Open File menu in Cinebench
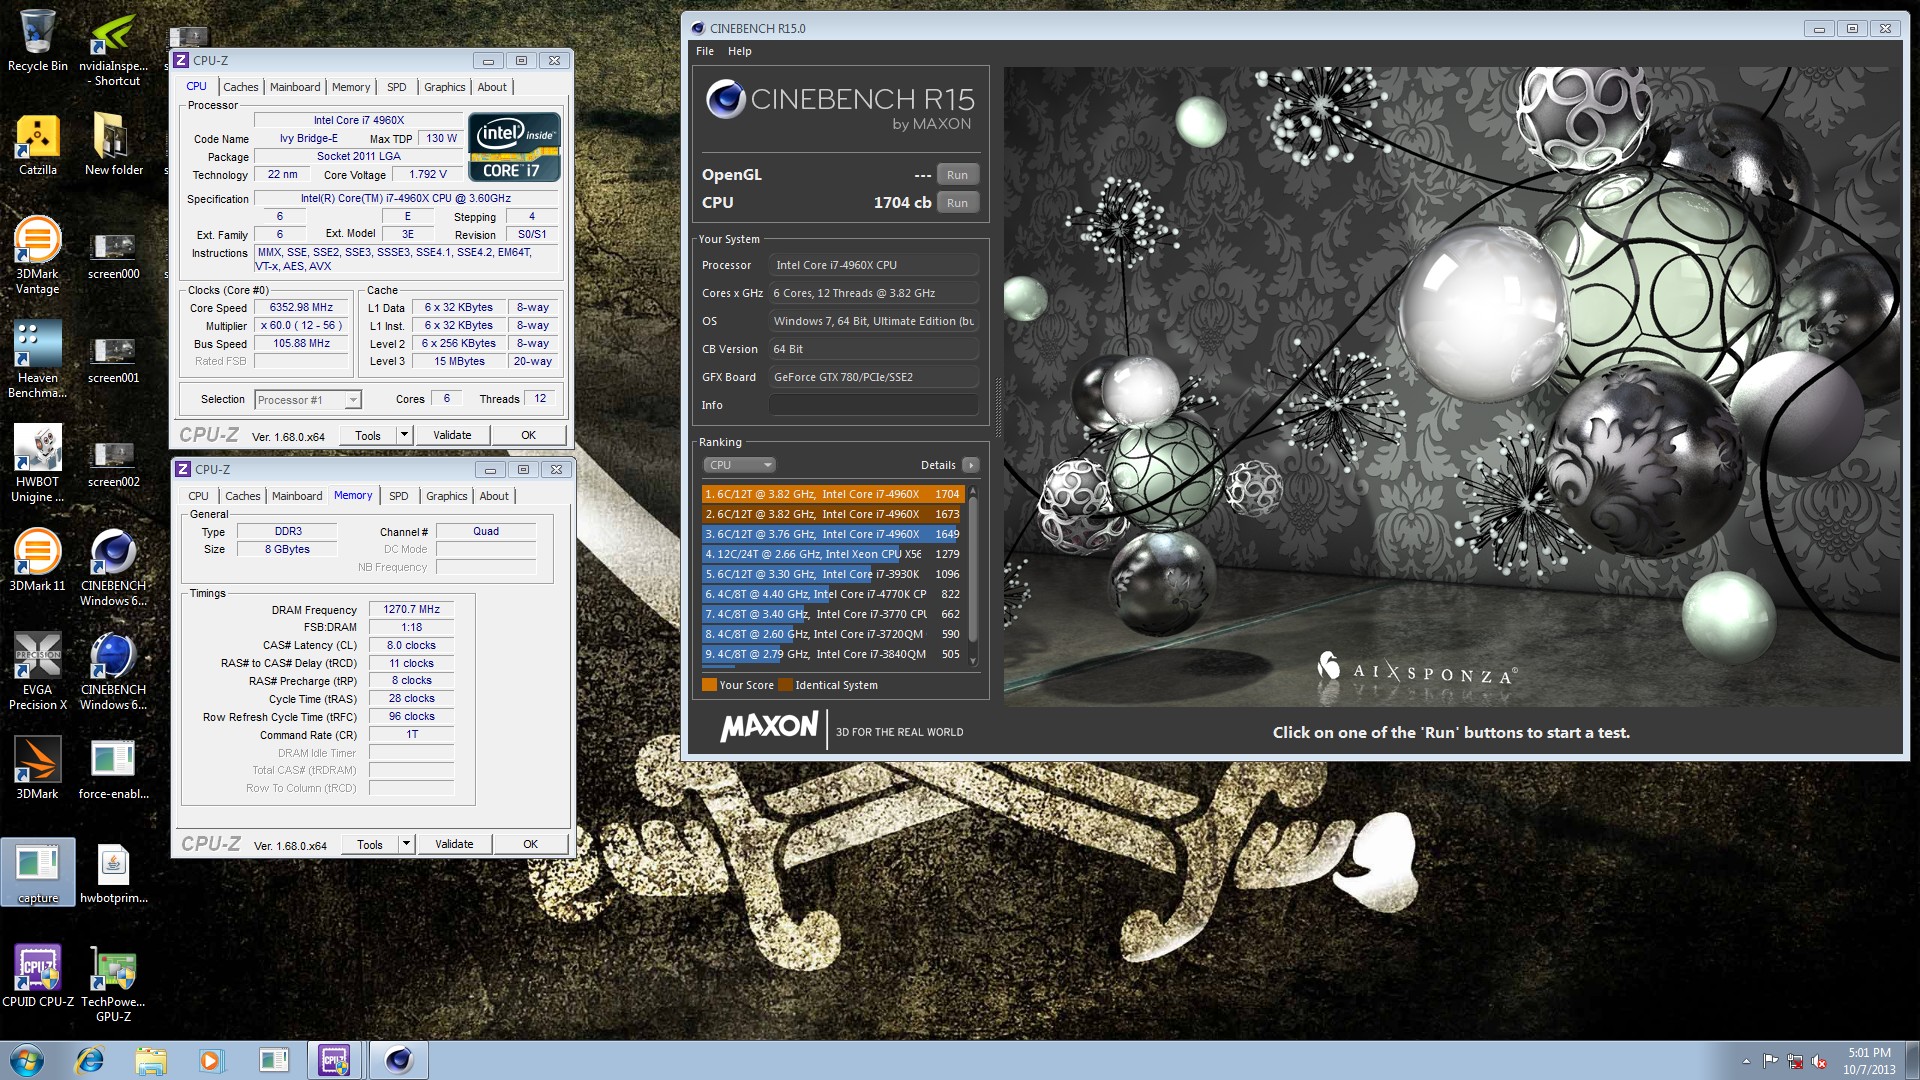Screen dimensions: 1920x1080 [705, 51]
